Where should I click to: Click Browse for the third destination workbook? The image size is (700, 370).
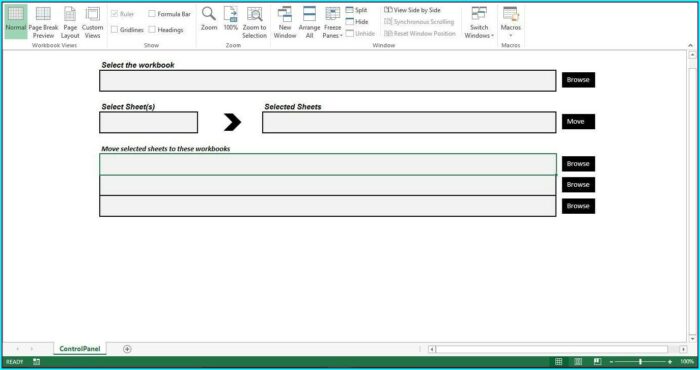point(578,206)
